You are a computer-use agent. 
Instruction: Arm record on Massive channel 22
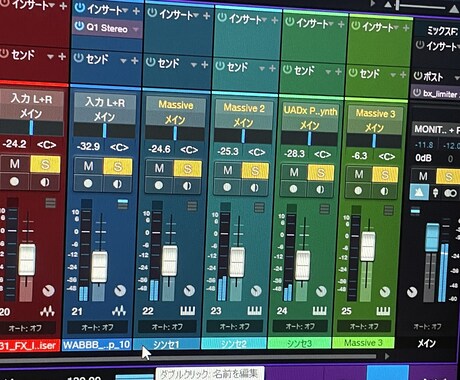[159, 185]
